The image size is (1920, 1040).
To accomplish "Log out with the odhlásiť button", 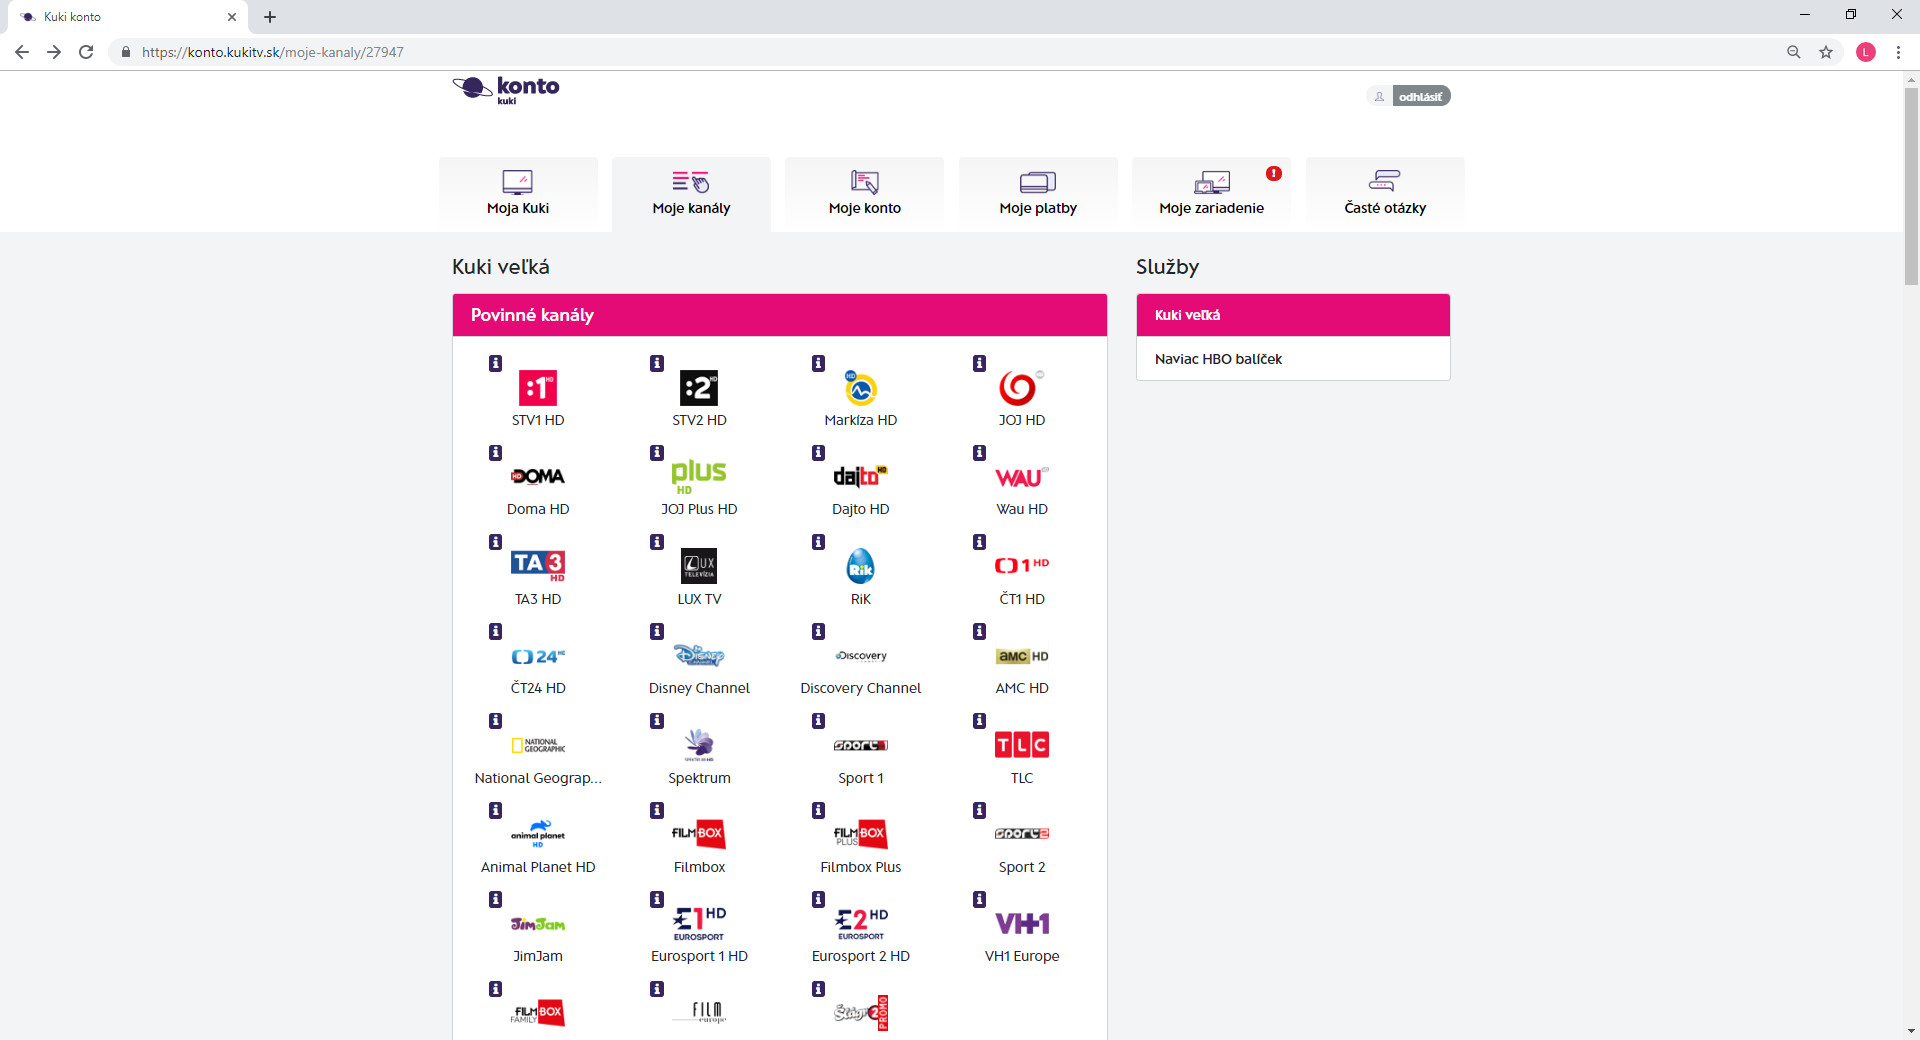I will pyautogui.click(x=1420, y=97).
